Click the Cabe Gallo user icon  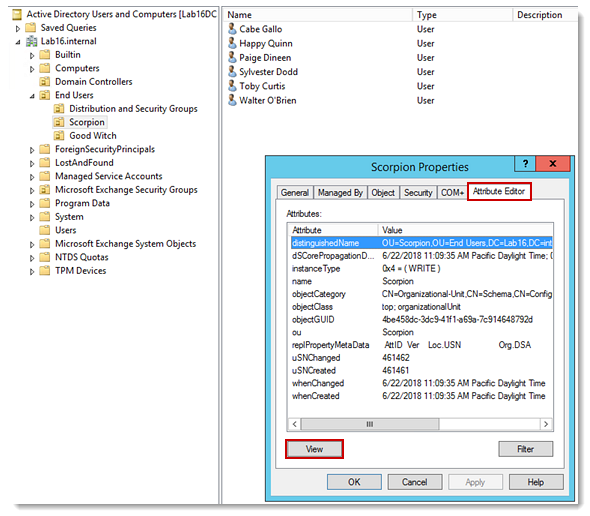(x=232, y=29)
